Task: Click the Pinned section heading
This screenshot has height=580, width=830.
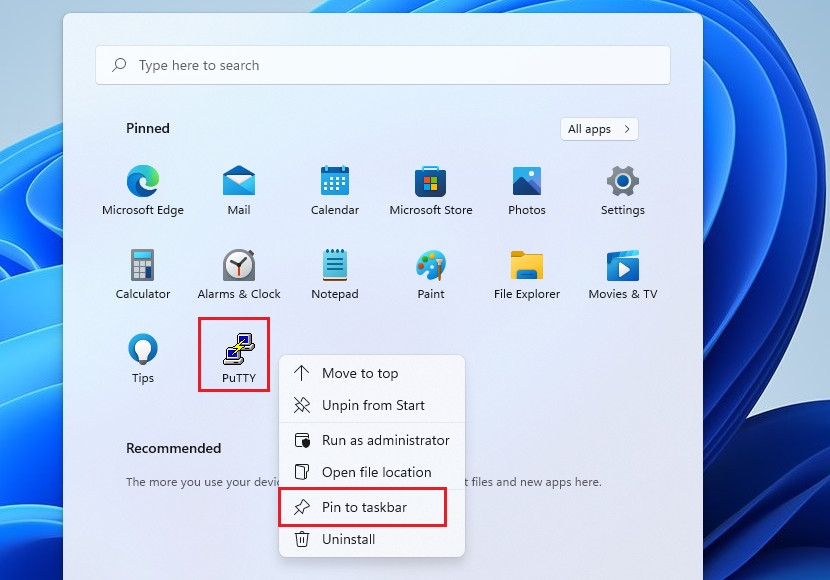Action: point(148,128)
